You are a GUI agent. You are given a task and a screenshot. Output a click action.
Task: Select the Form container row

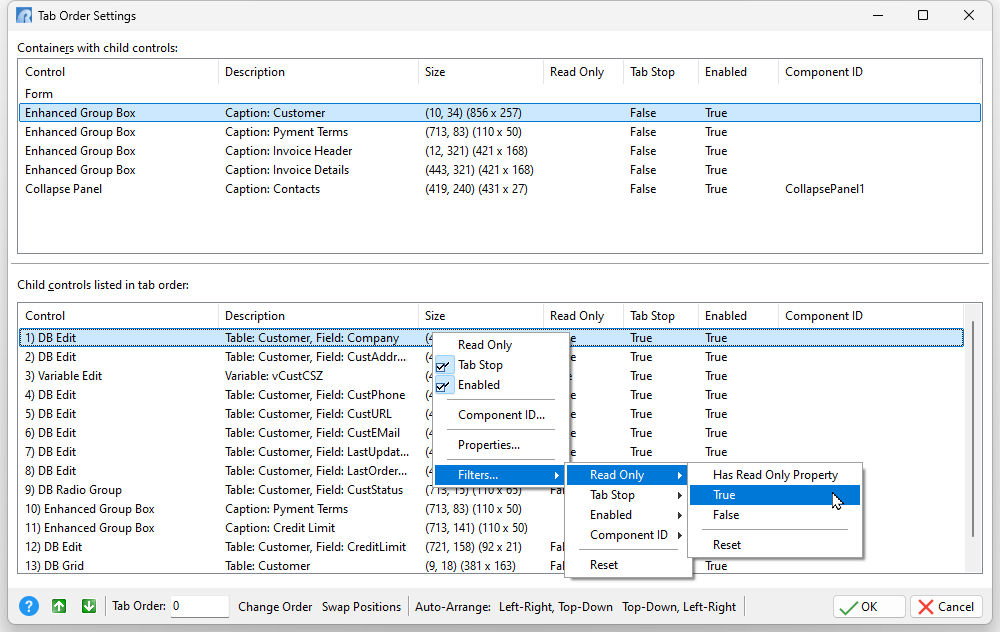coord(500,94)
